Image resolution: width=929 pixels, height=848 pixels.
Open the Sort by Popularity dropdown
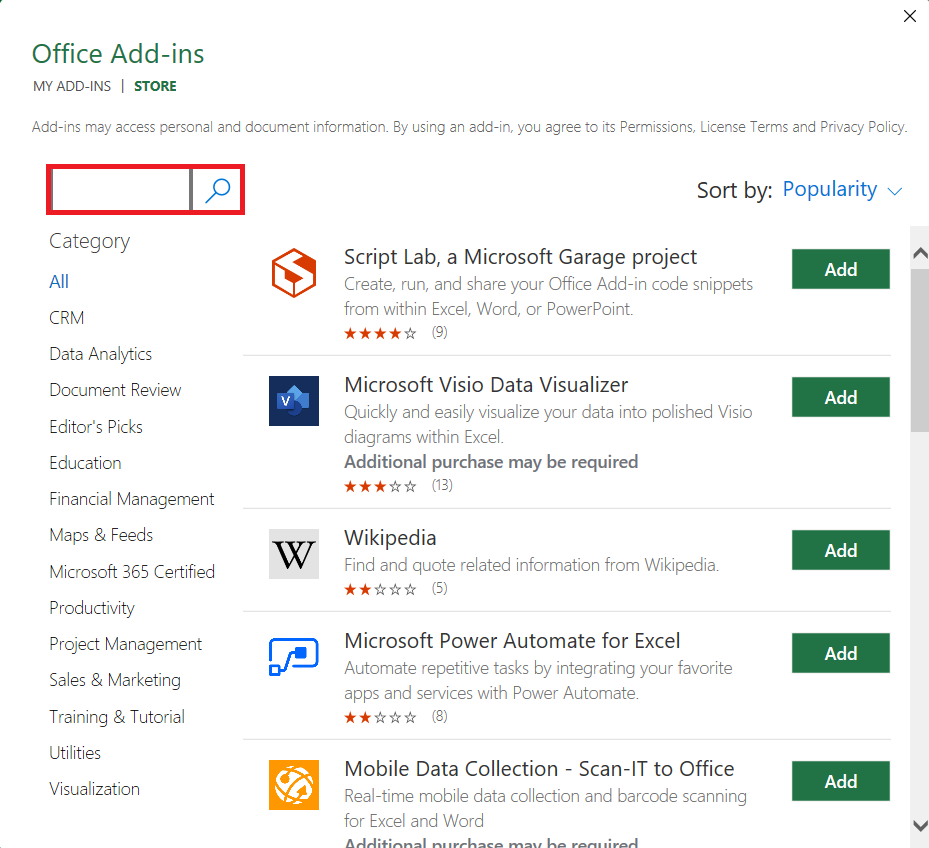pyautogui.click(x=842, y=190)
